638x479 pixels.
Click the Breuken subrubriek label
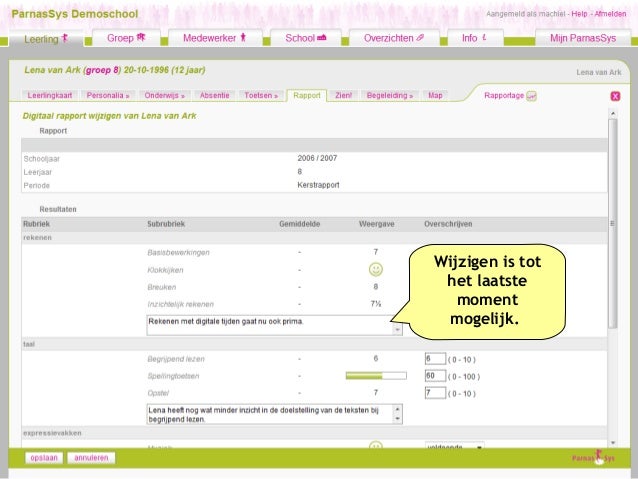point(162,287)
